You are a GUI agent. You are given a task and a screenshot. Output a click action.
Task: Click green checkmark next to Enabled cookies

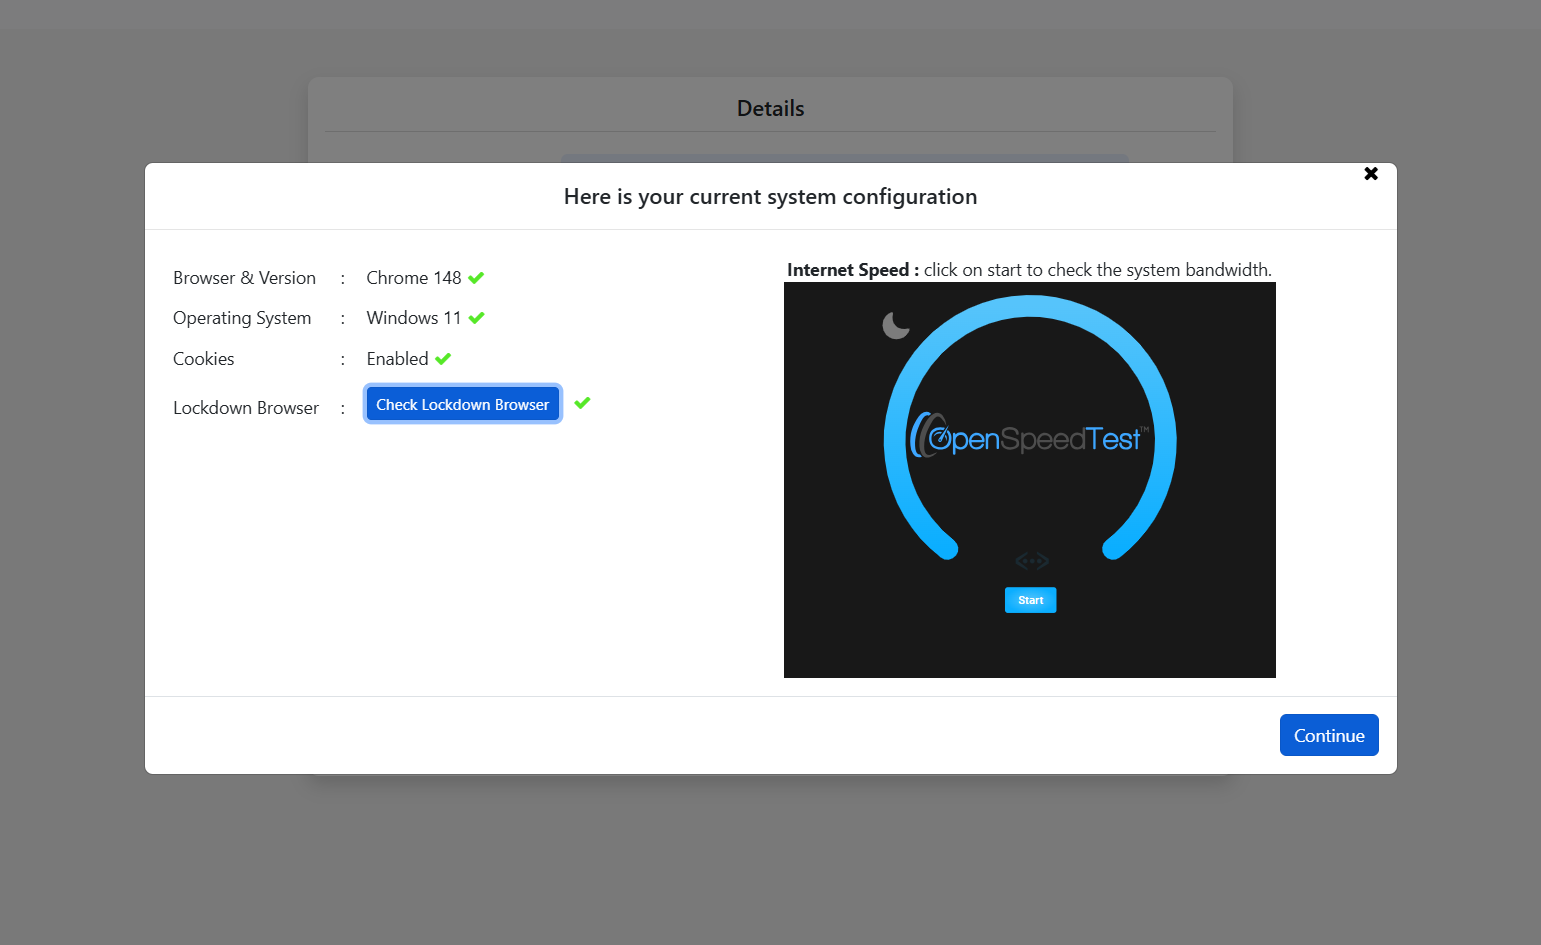pyautogui.click(x=443, y=359)
